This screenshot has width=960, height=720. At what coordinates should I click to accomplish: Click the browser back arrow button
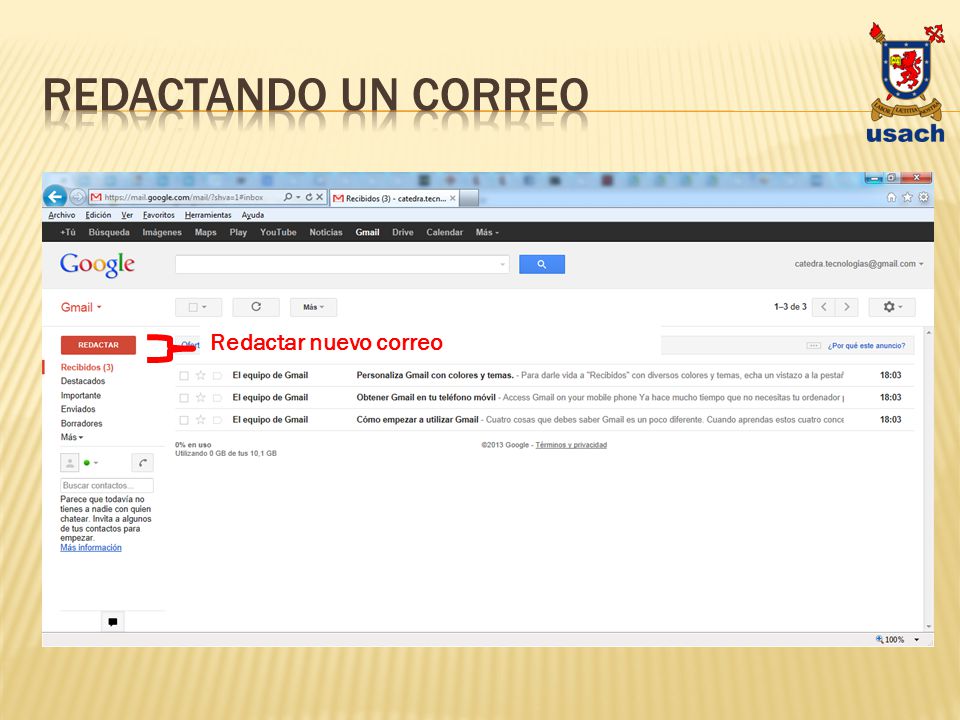click(55, 197)
